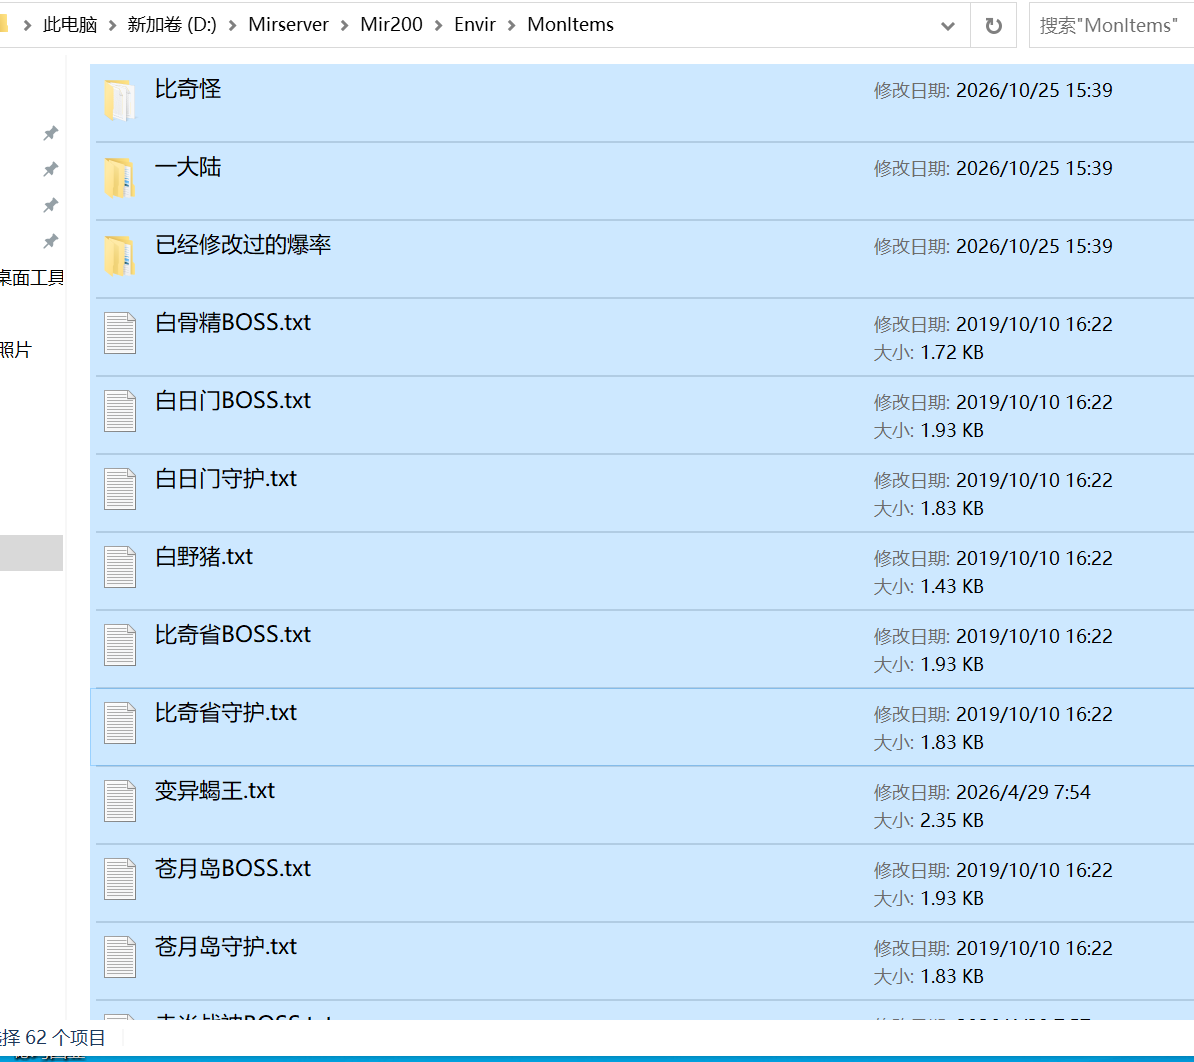Viewport: 1194px width, 1062px height.
Task: Click the 苍月岛守护.txt file icon
Action: (120, 957)
